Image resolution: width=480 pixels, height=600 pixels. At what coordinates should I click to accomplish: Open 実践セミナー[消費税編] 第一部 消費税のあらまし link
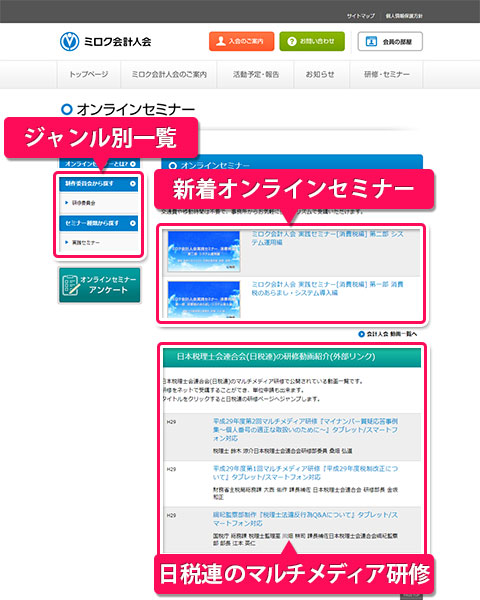point(327,289)
